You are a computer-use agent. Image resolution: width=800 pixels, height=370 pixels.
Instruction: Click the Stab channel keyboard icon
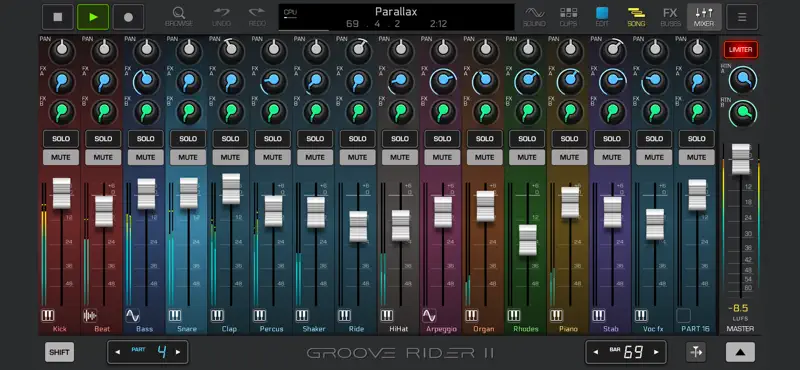click(598, 315)
